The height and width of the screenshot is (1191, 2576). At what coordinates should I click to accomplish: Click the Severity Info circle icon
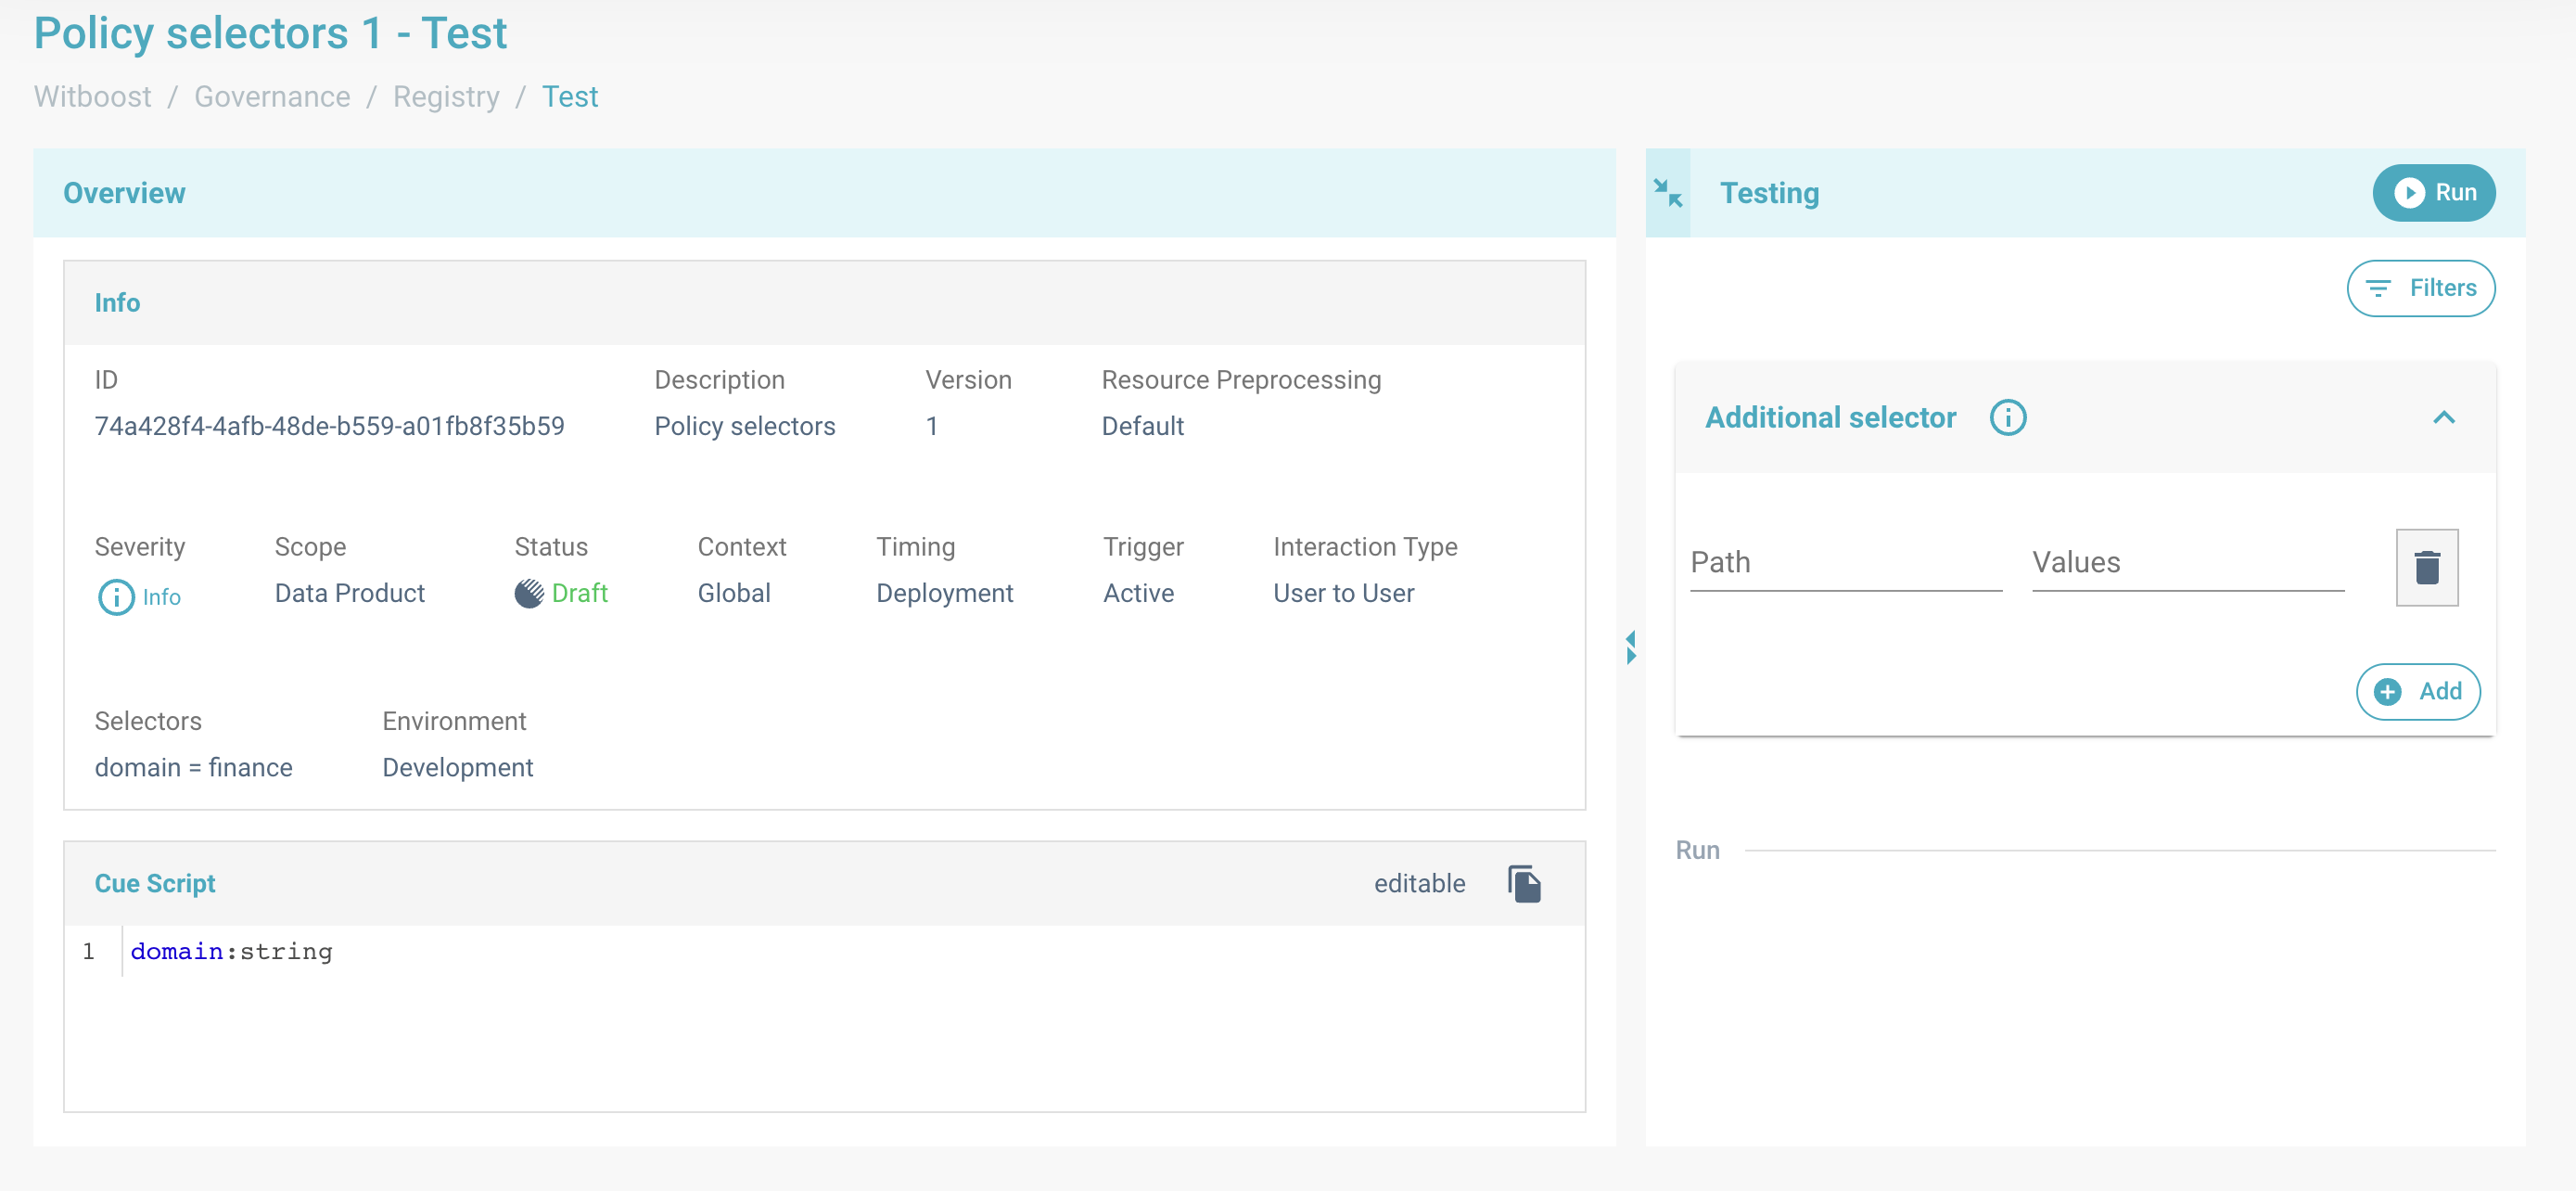click(x=116, y=597)
